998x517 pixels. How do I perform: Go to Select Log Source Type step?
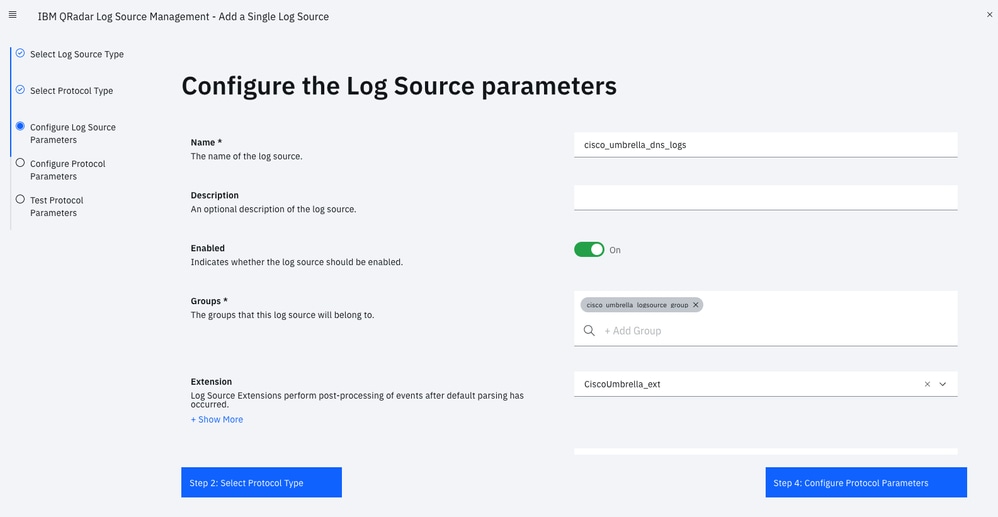(77, 54)
